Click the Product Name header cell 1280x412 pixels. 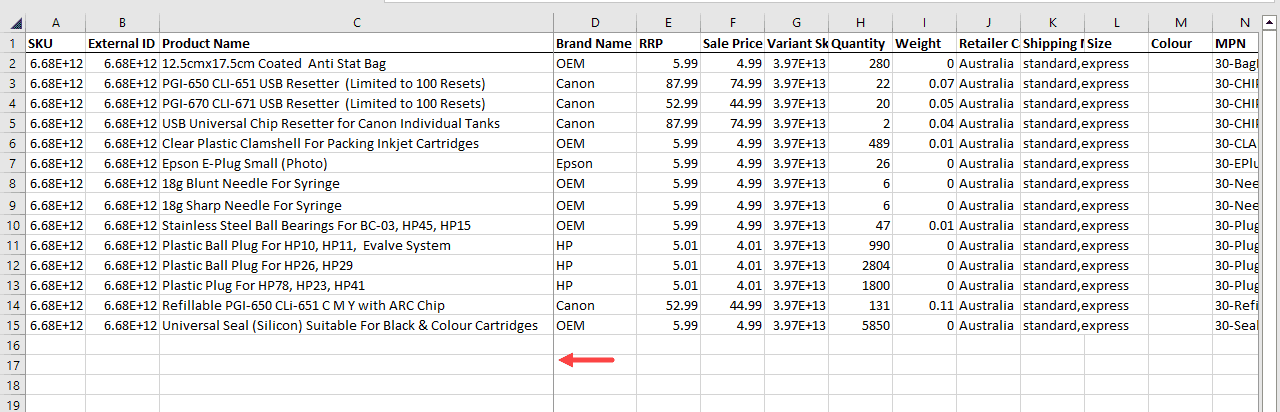click(x=356, y=43)
